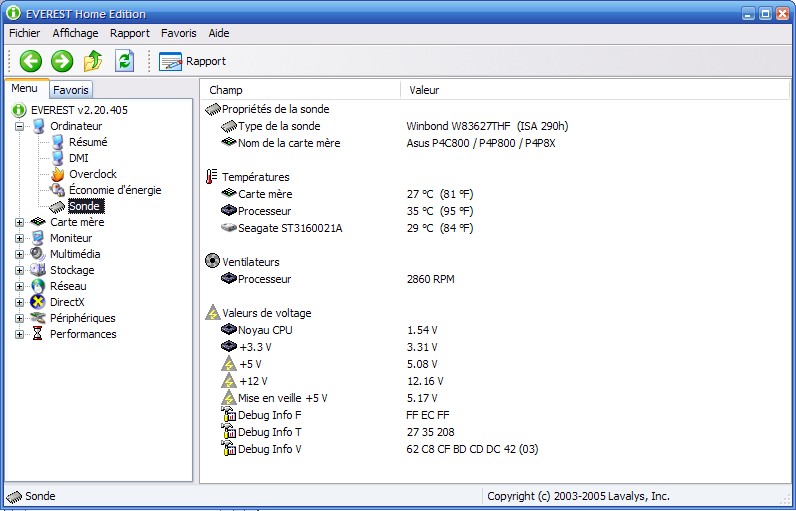
Task: Expand the Stockage tree node
Action: pos(20,270)
